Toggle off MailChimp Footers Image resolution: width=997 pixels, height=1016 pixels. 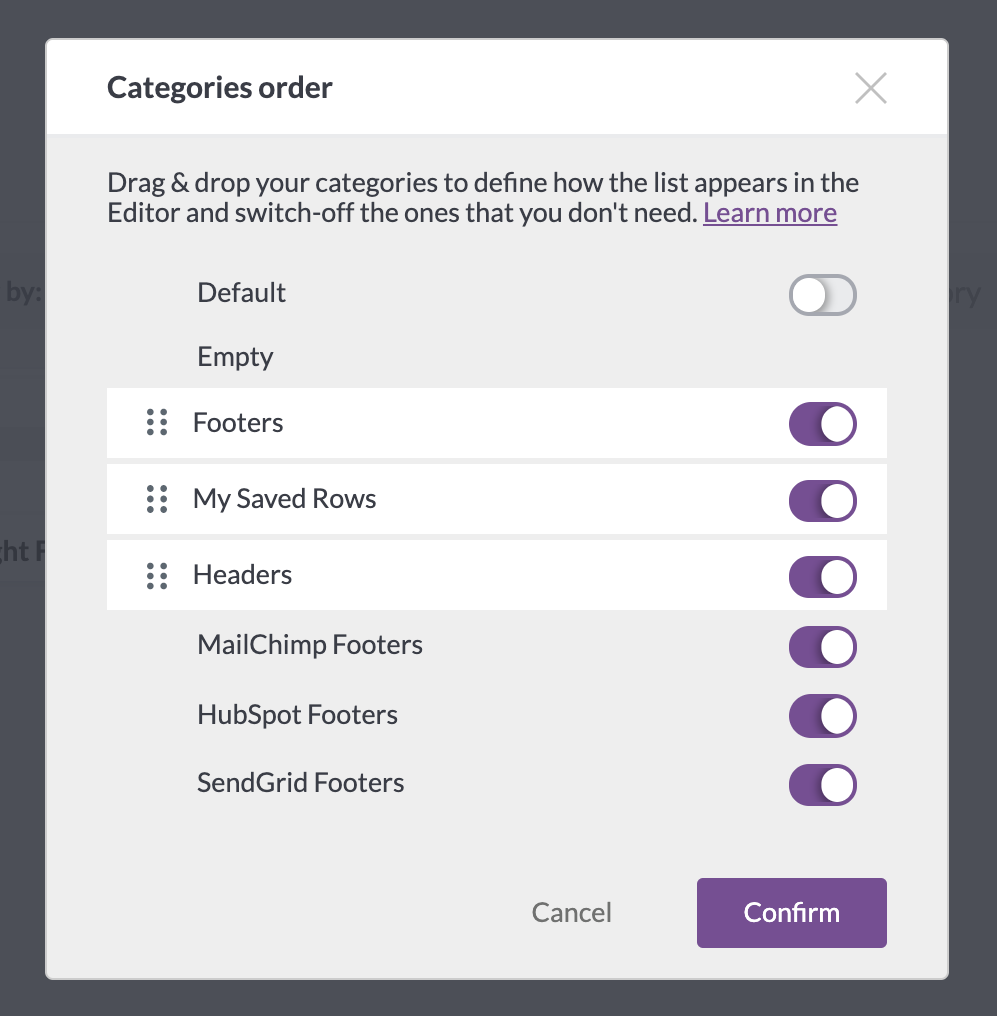[x=822, y=647]
